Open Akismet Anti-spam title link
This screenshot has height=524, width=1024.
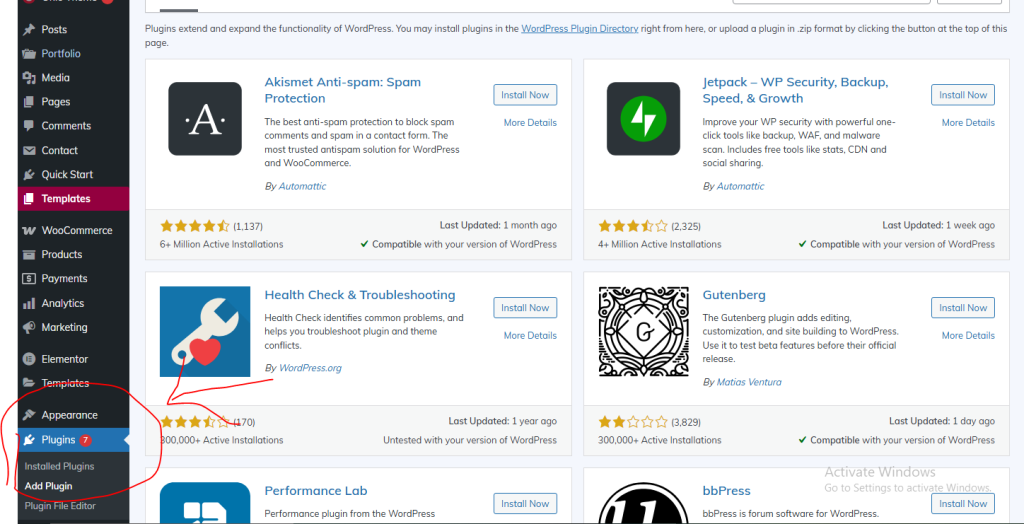(343, 90)
